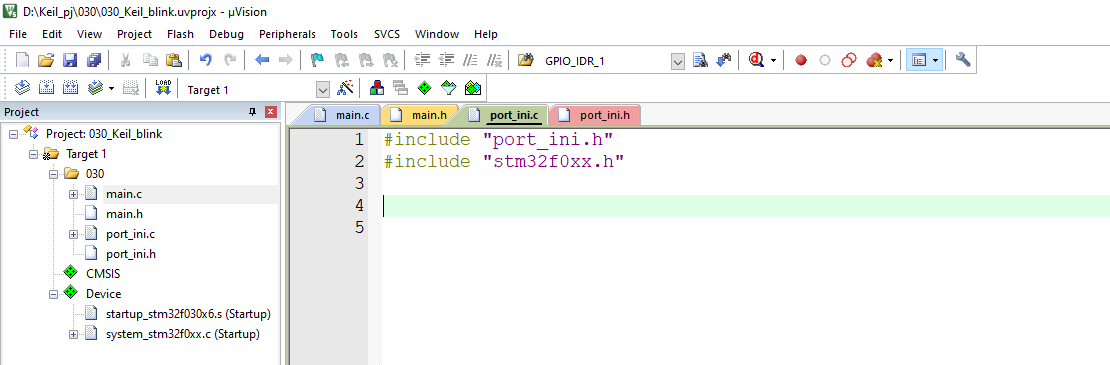Viewport: 1110px width, 365px height.
Task: Select main.h in the project tree
Action: (124, 214)
